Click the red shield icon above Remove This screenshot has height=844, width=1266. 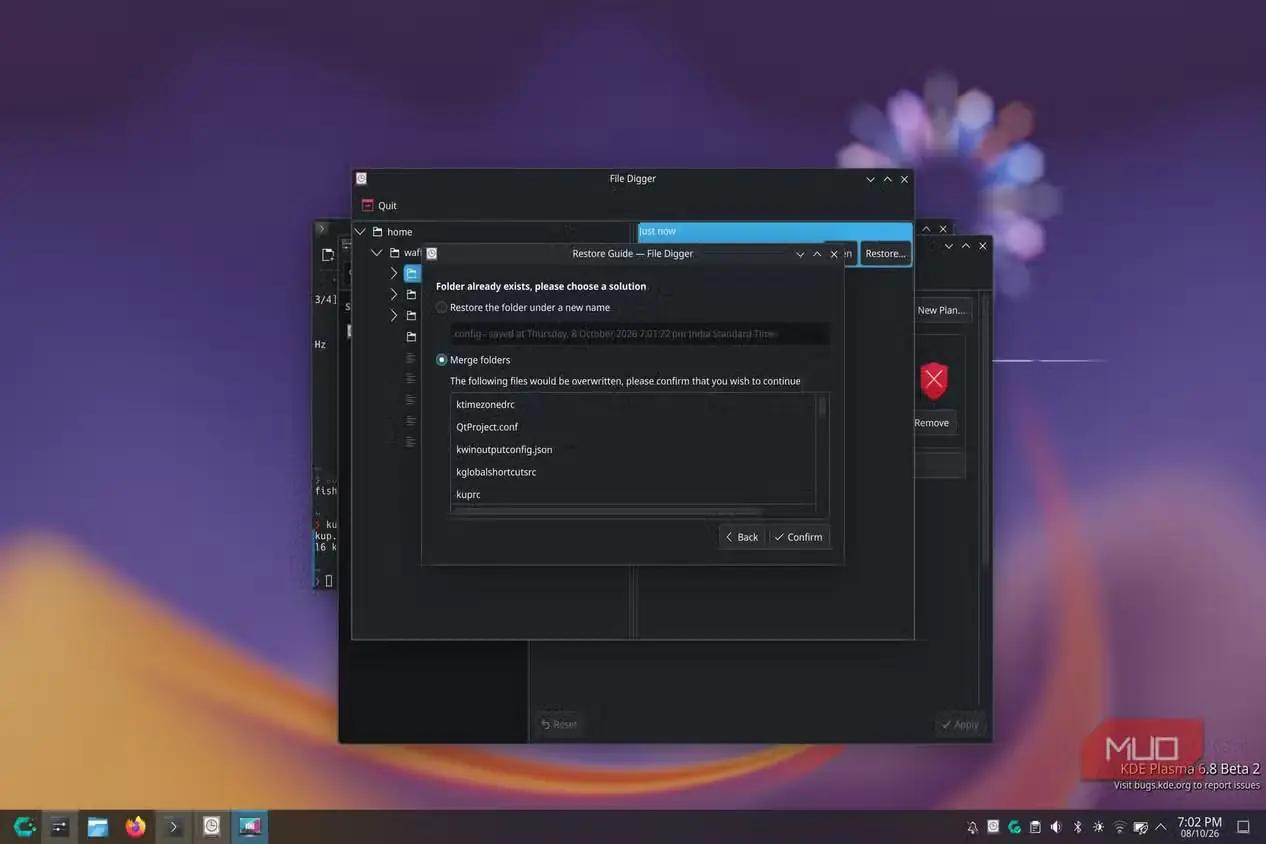(x=933, y=380)
